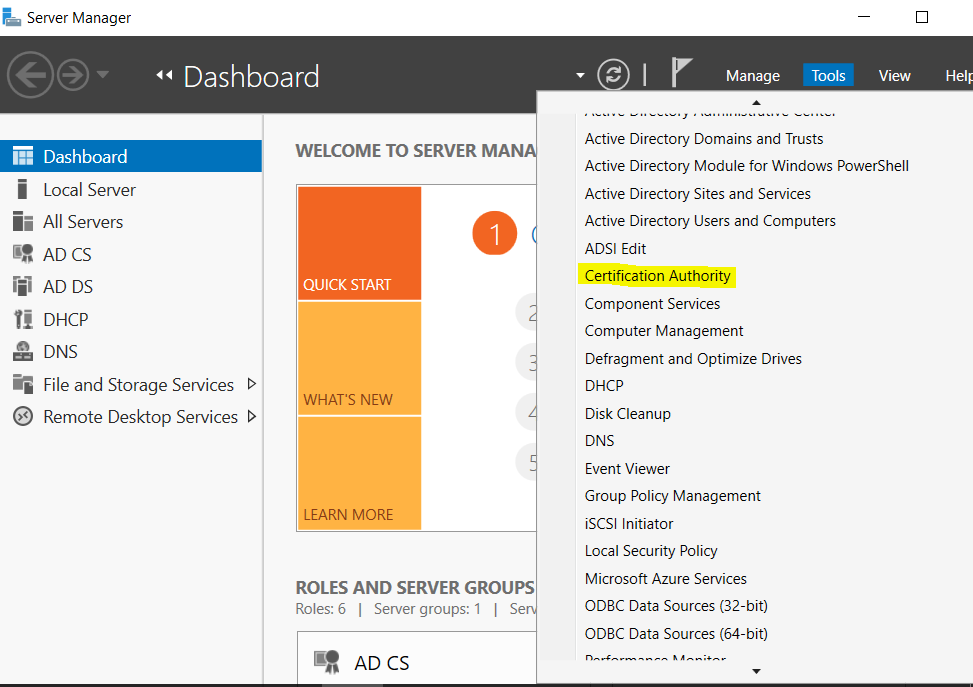Click the Remote Desktop Services icon

click(x=23, y=416)
